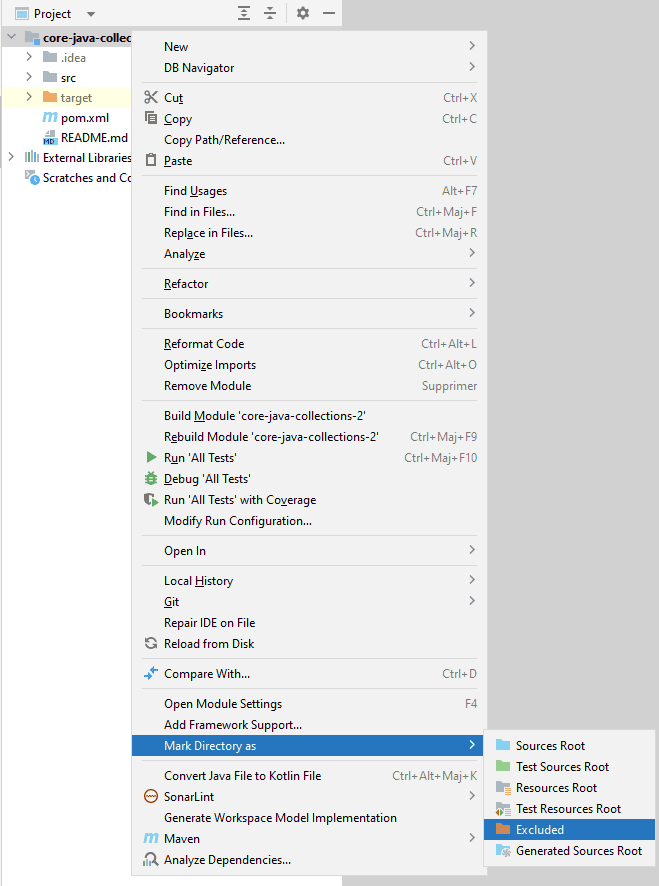Expand the target folder

[x=29, y=97]
